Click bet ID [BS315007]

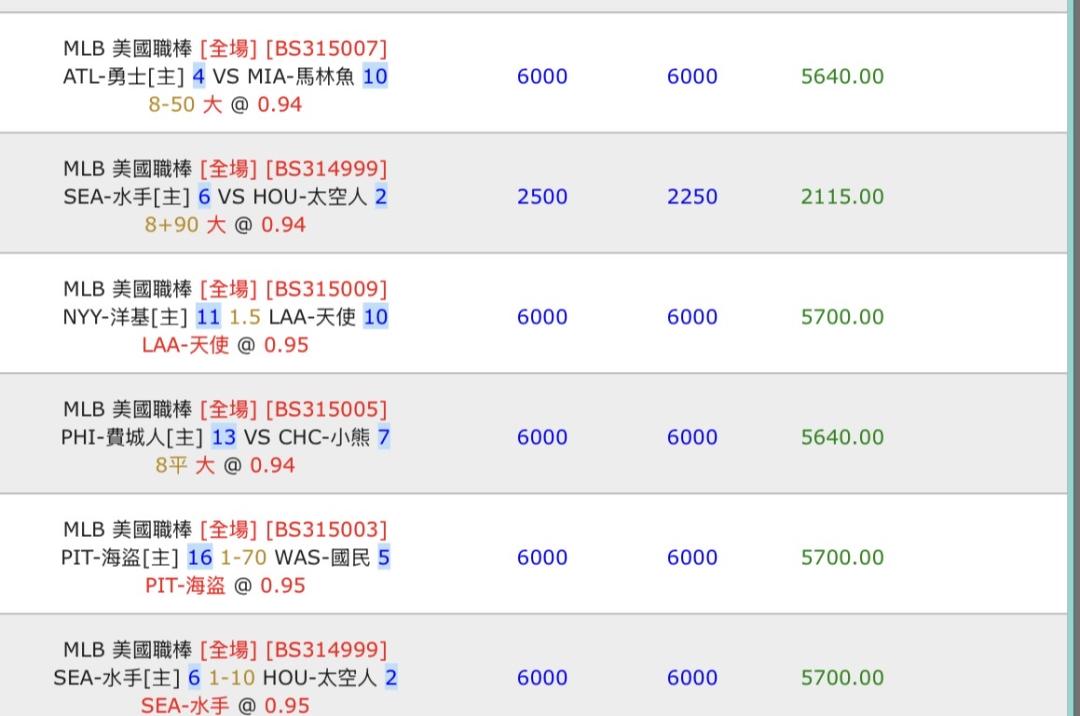pos(326,48)
